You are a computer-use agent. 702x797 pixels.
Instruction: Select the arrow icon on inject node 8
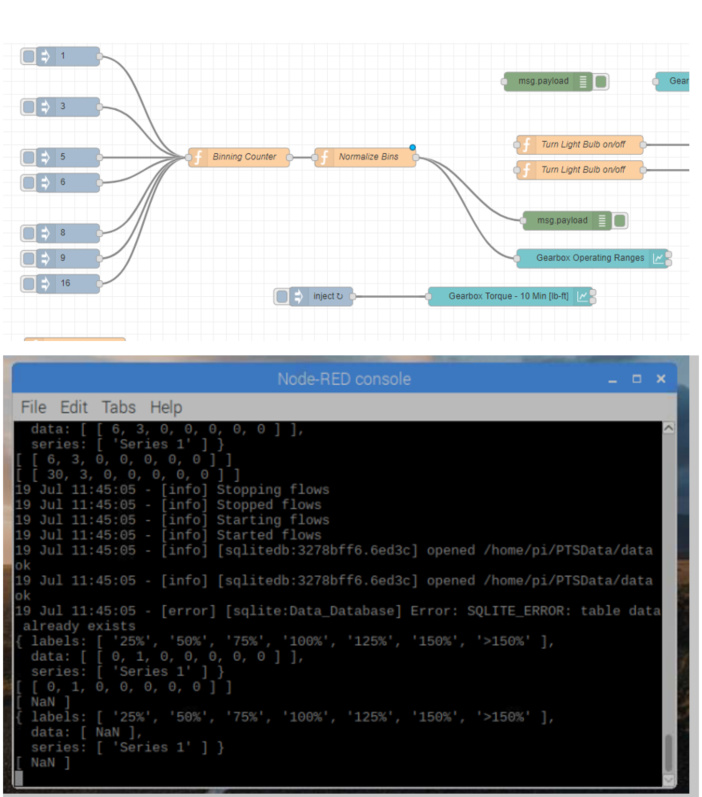point(45,233)
